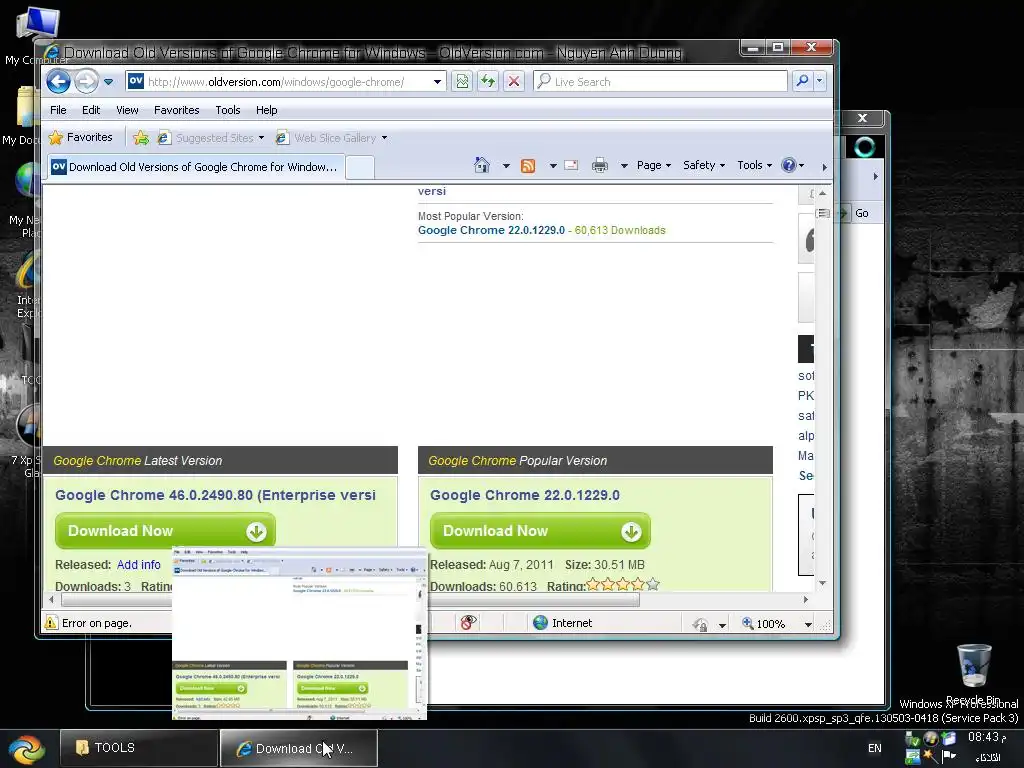Click the Internet zone globe icon

[540, 623]
